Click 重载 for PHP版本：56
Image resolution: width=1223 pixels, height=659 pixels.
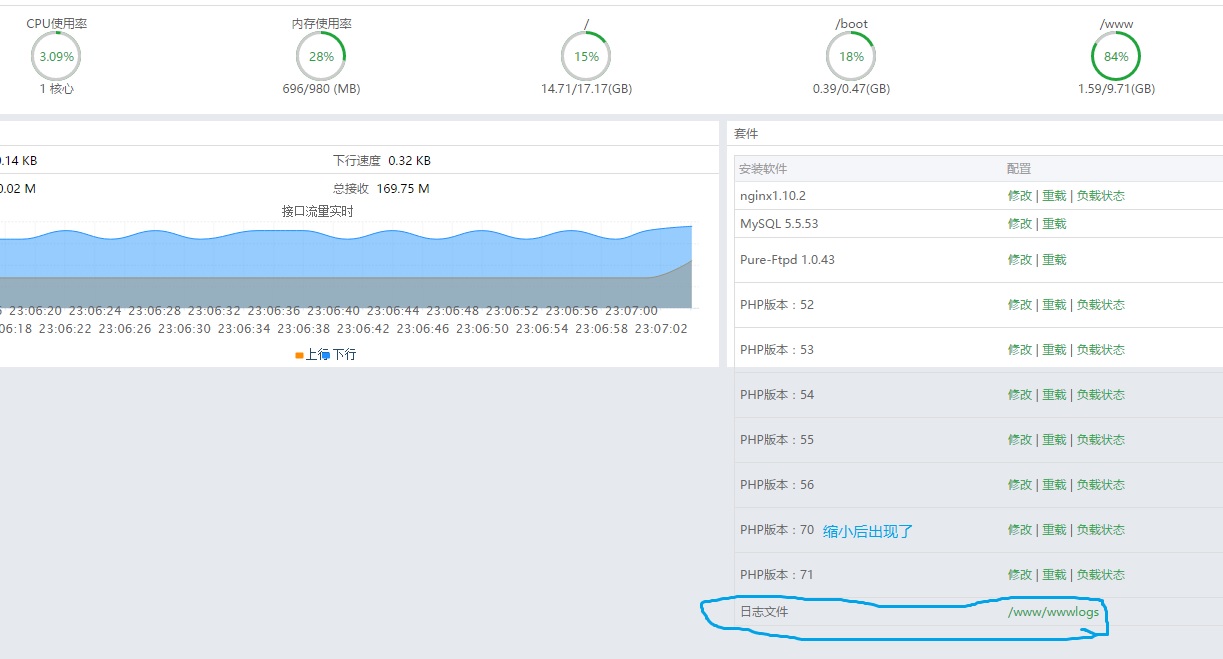[x=1054, y=485]
